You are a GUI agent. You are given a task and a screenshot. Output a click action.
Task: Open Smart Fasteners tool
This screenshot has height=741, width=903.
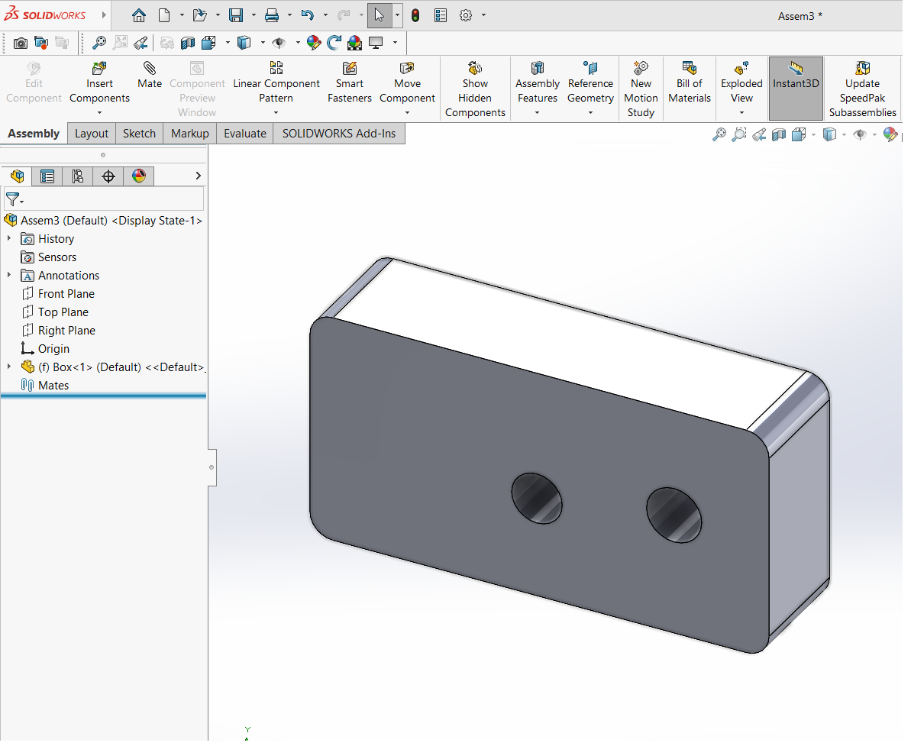tap(350, 82)
